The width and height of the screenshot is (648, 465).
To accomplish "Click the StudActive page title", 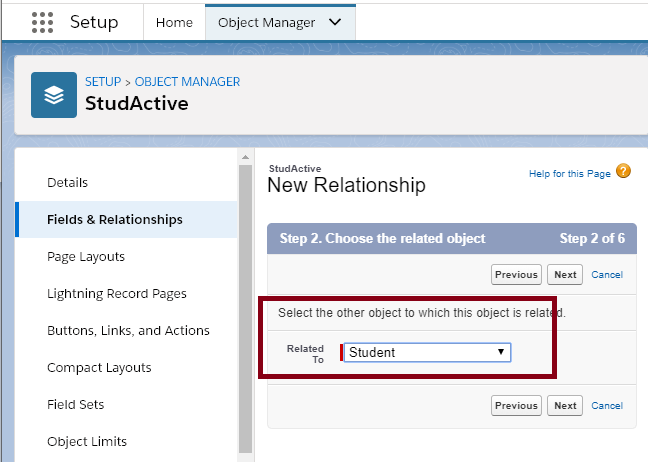I will click(x=137, y=103).
